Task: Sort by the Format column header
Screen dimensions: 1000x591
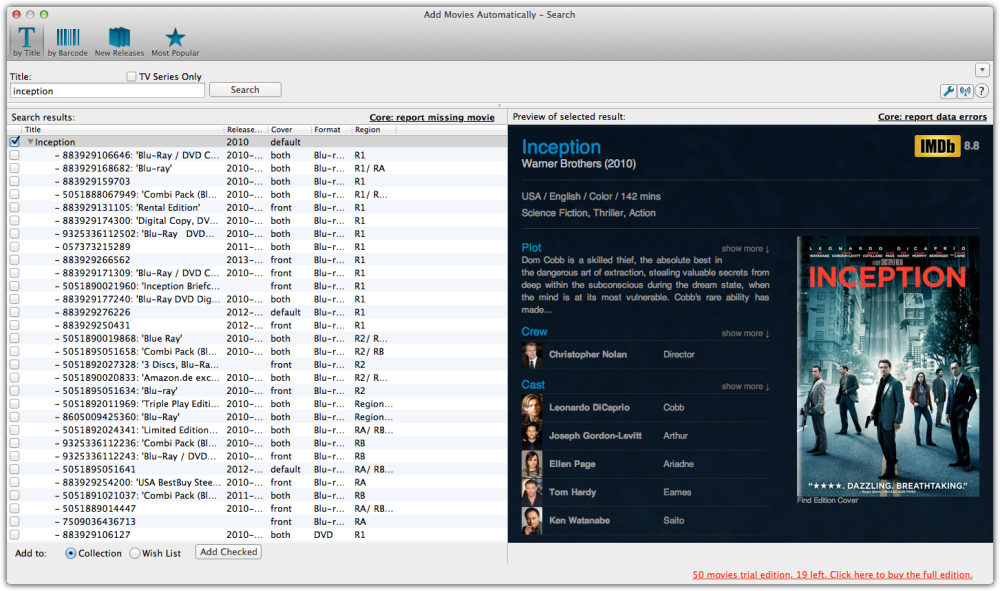Action: click(331, 129)
